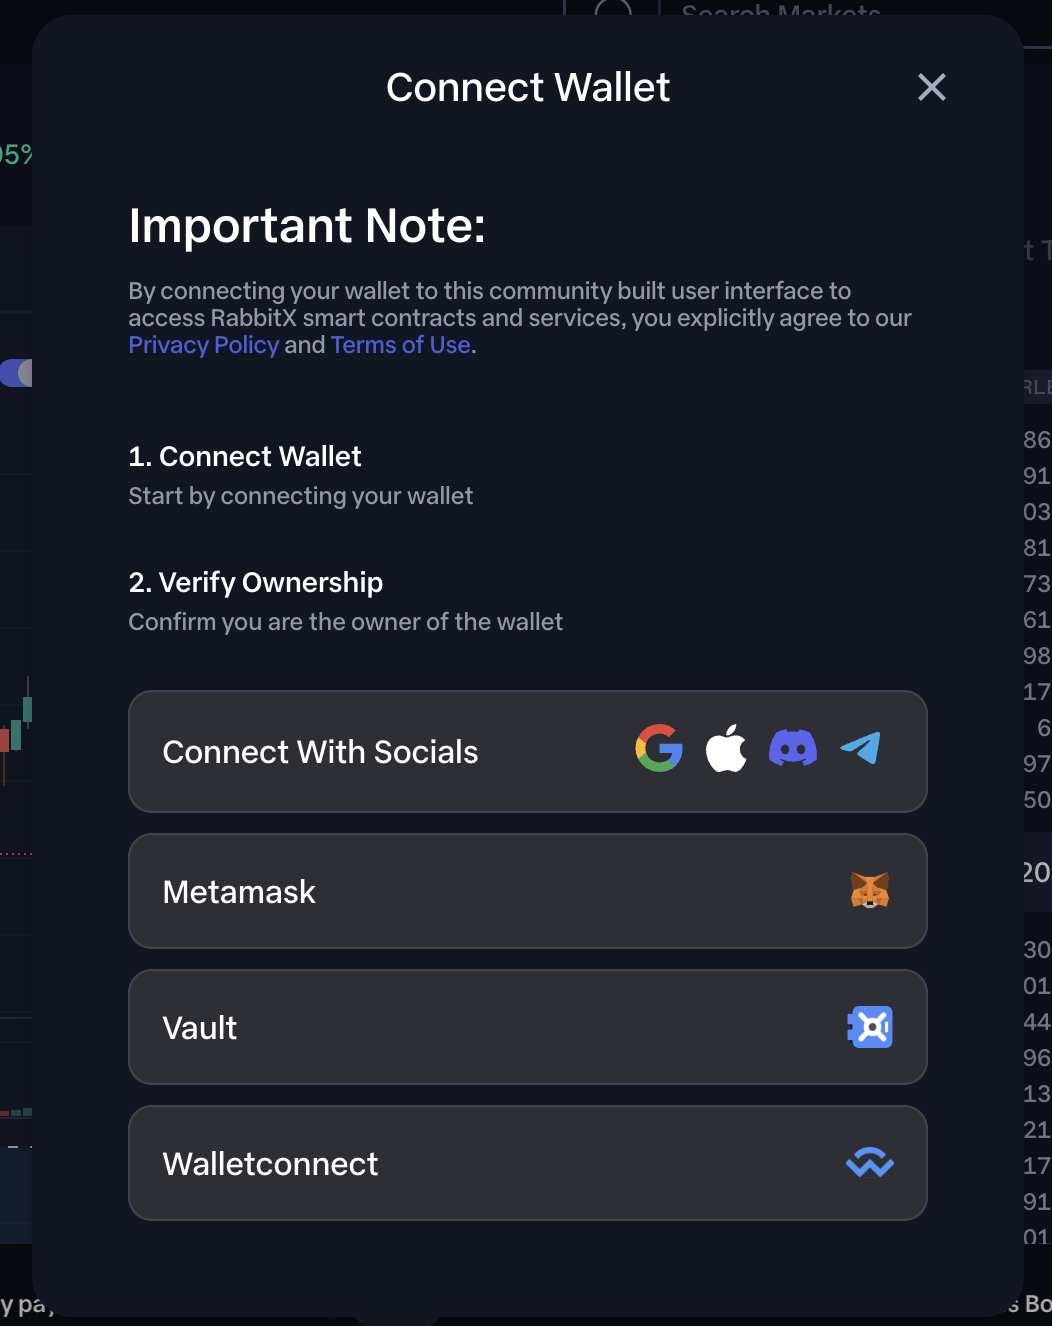Click the Discord logo icon
Screen dimensions: 1052x1326
793,748
